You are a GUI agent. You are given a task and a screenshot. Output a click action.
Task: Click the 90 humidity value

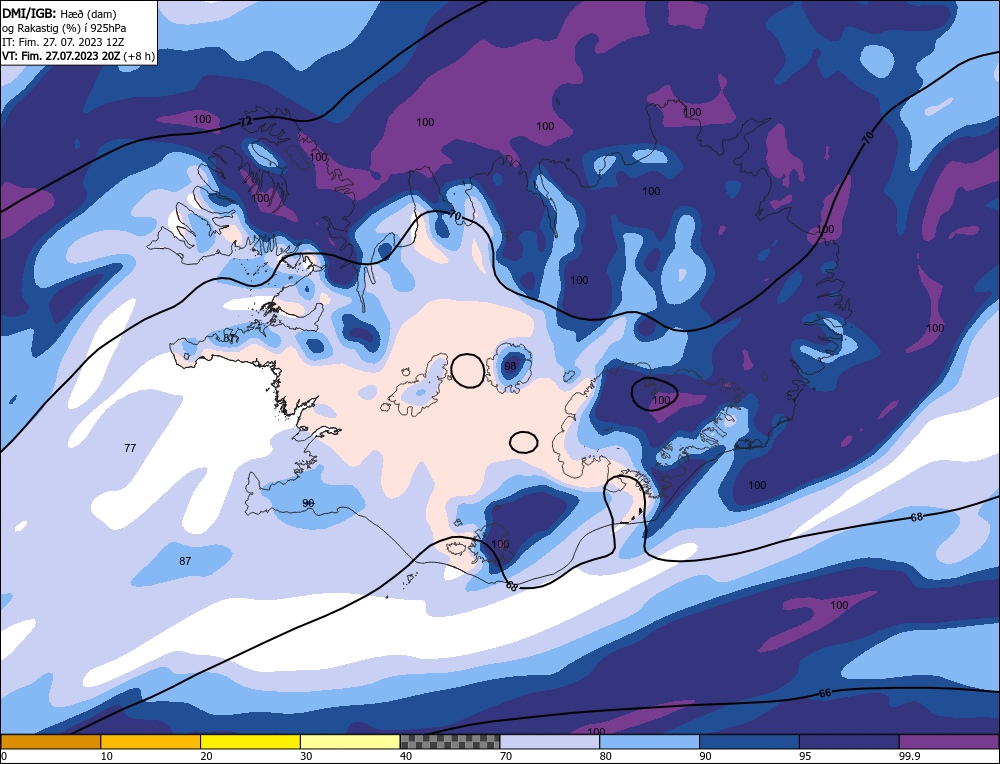click(x=308, y=503)
